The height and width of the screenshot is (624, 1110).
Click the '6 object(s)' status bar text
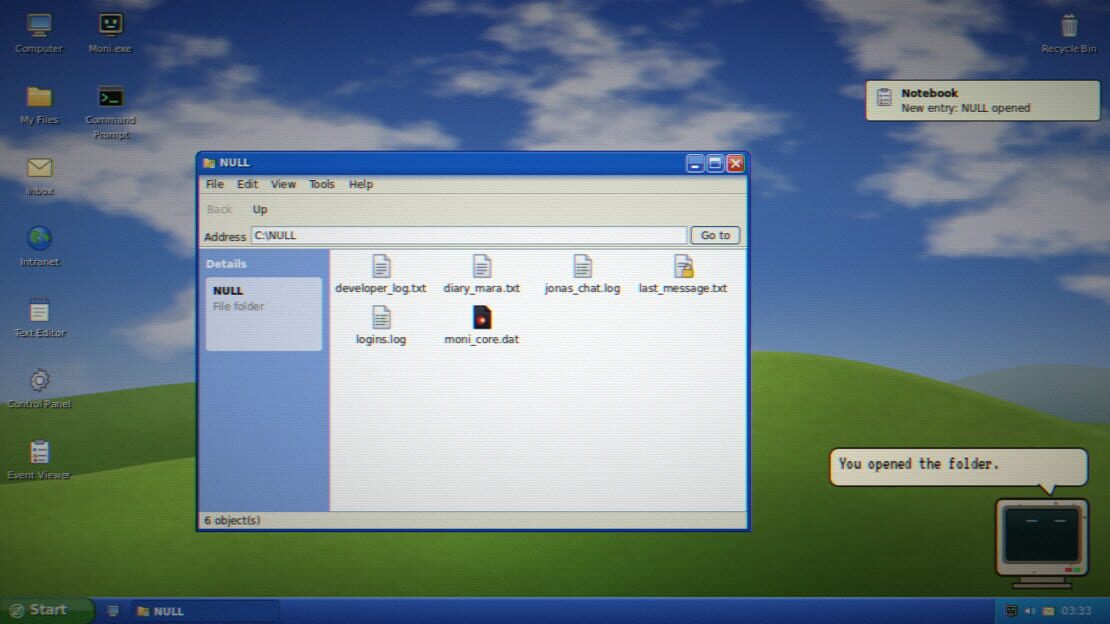[232, 521]
